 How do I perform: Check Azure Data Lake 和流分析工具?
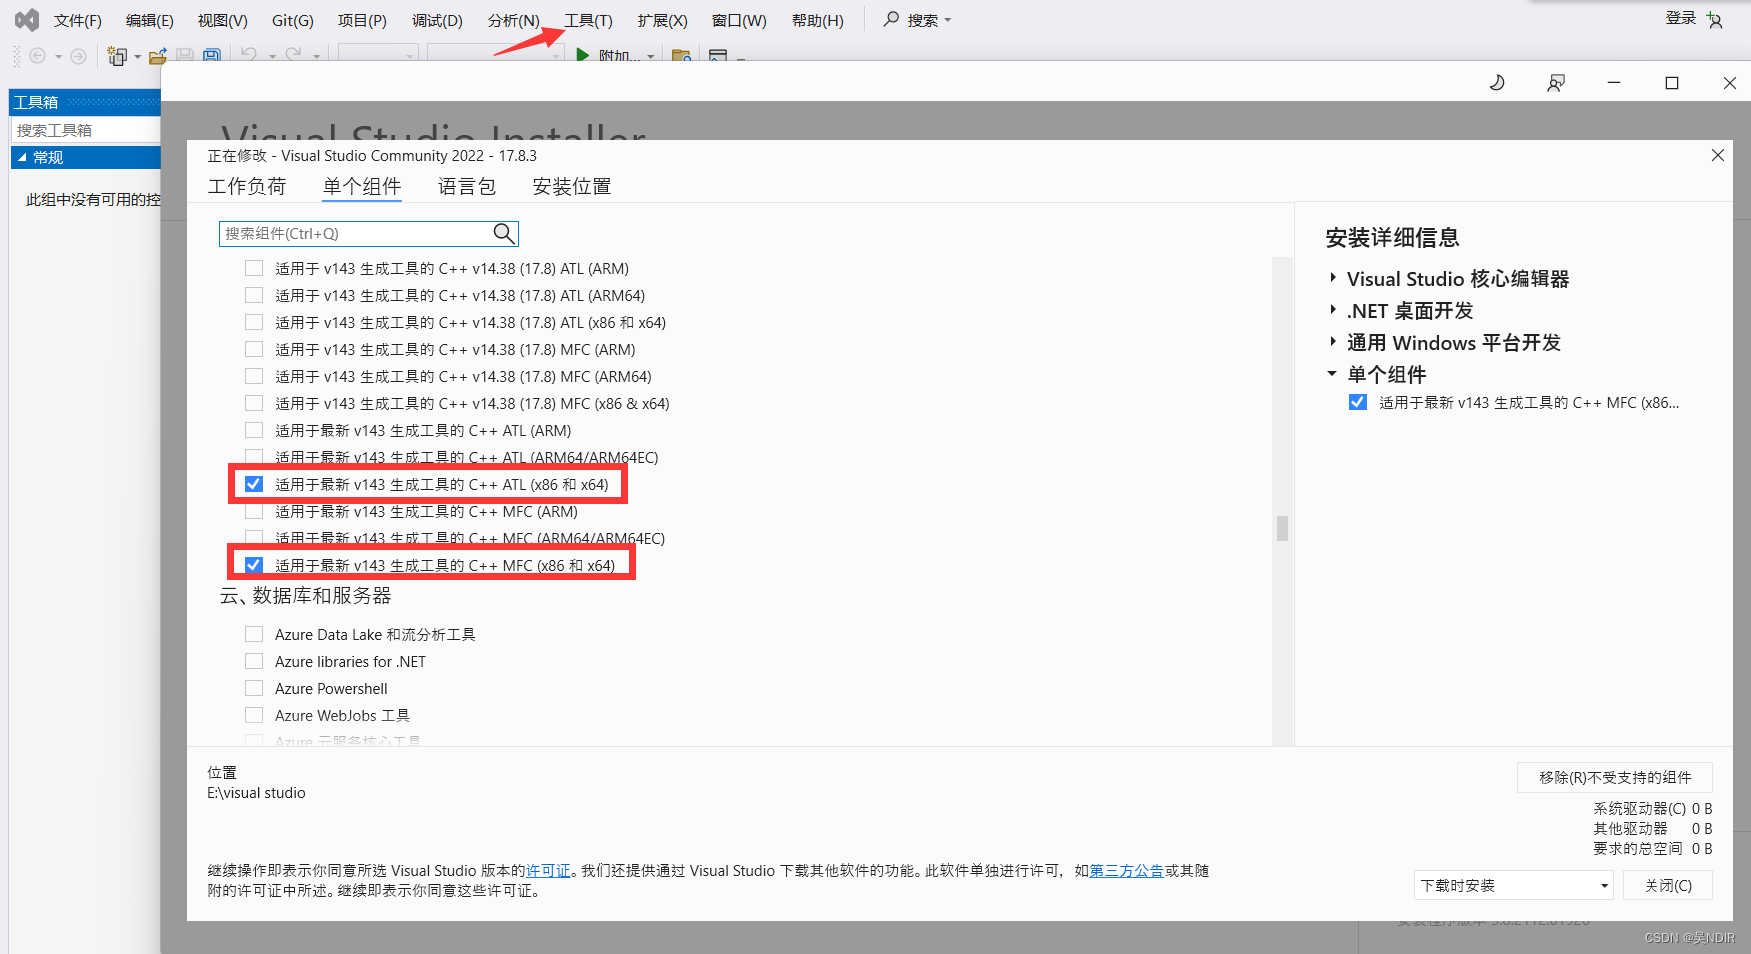click(x=254, y=634)
